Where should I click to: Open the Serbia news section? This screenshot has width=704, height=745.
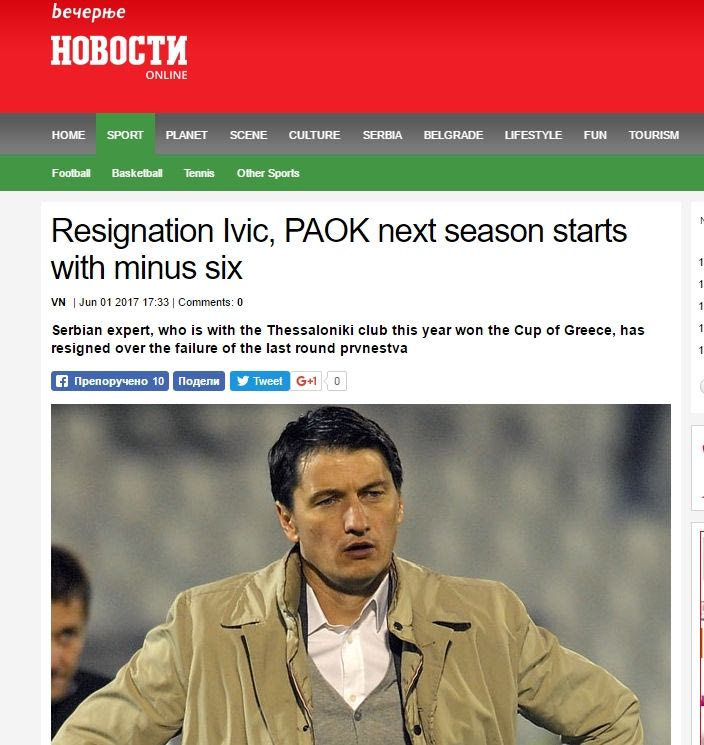click(x=382, y=135)
